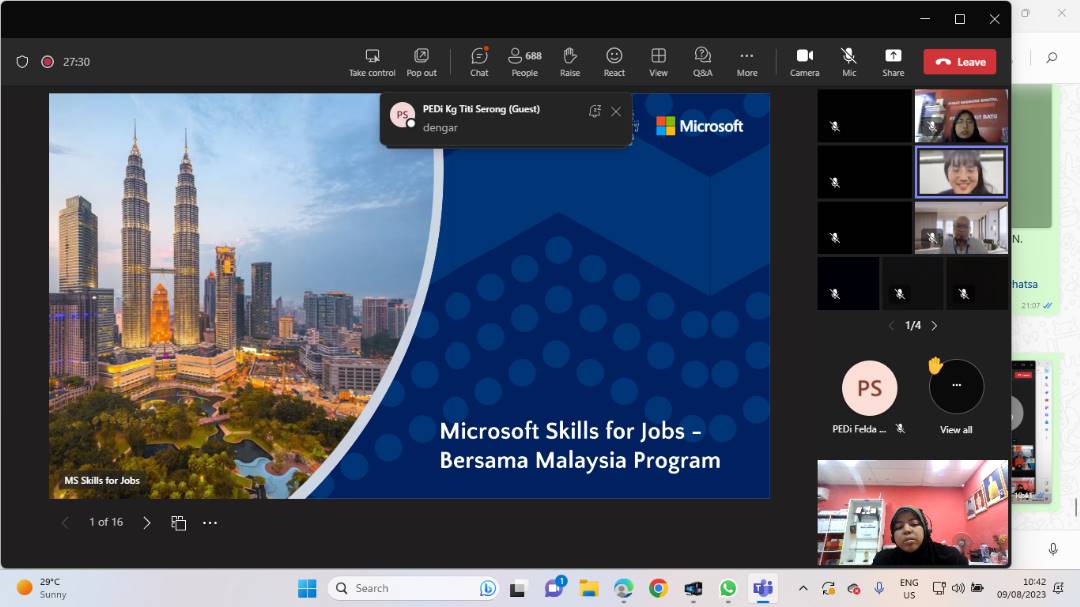Open the More actions menu
1080x607 pixels.
[x=747, y=62]
